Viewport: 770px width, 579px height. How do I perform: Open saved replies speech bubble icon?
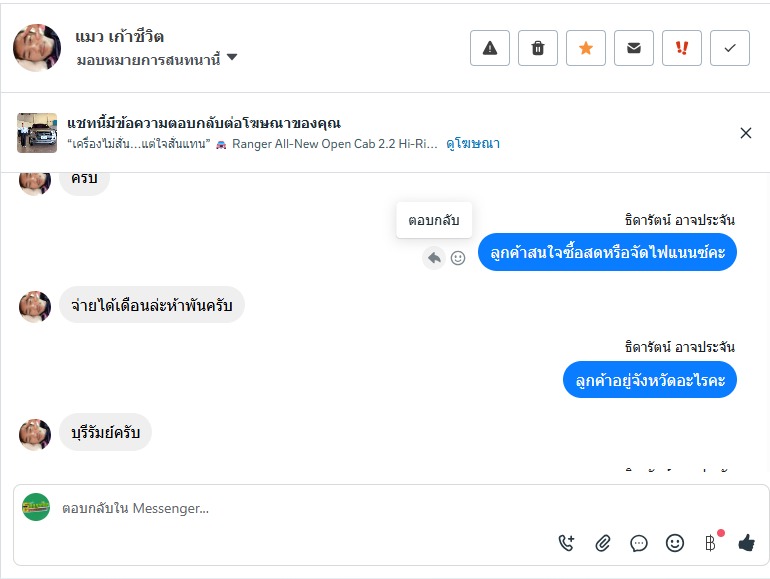[639, 543]
